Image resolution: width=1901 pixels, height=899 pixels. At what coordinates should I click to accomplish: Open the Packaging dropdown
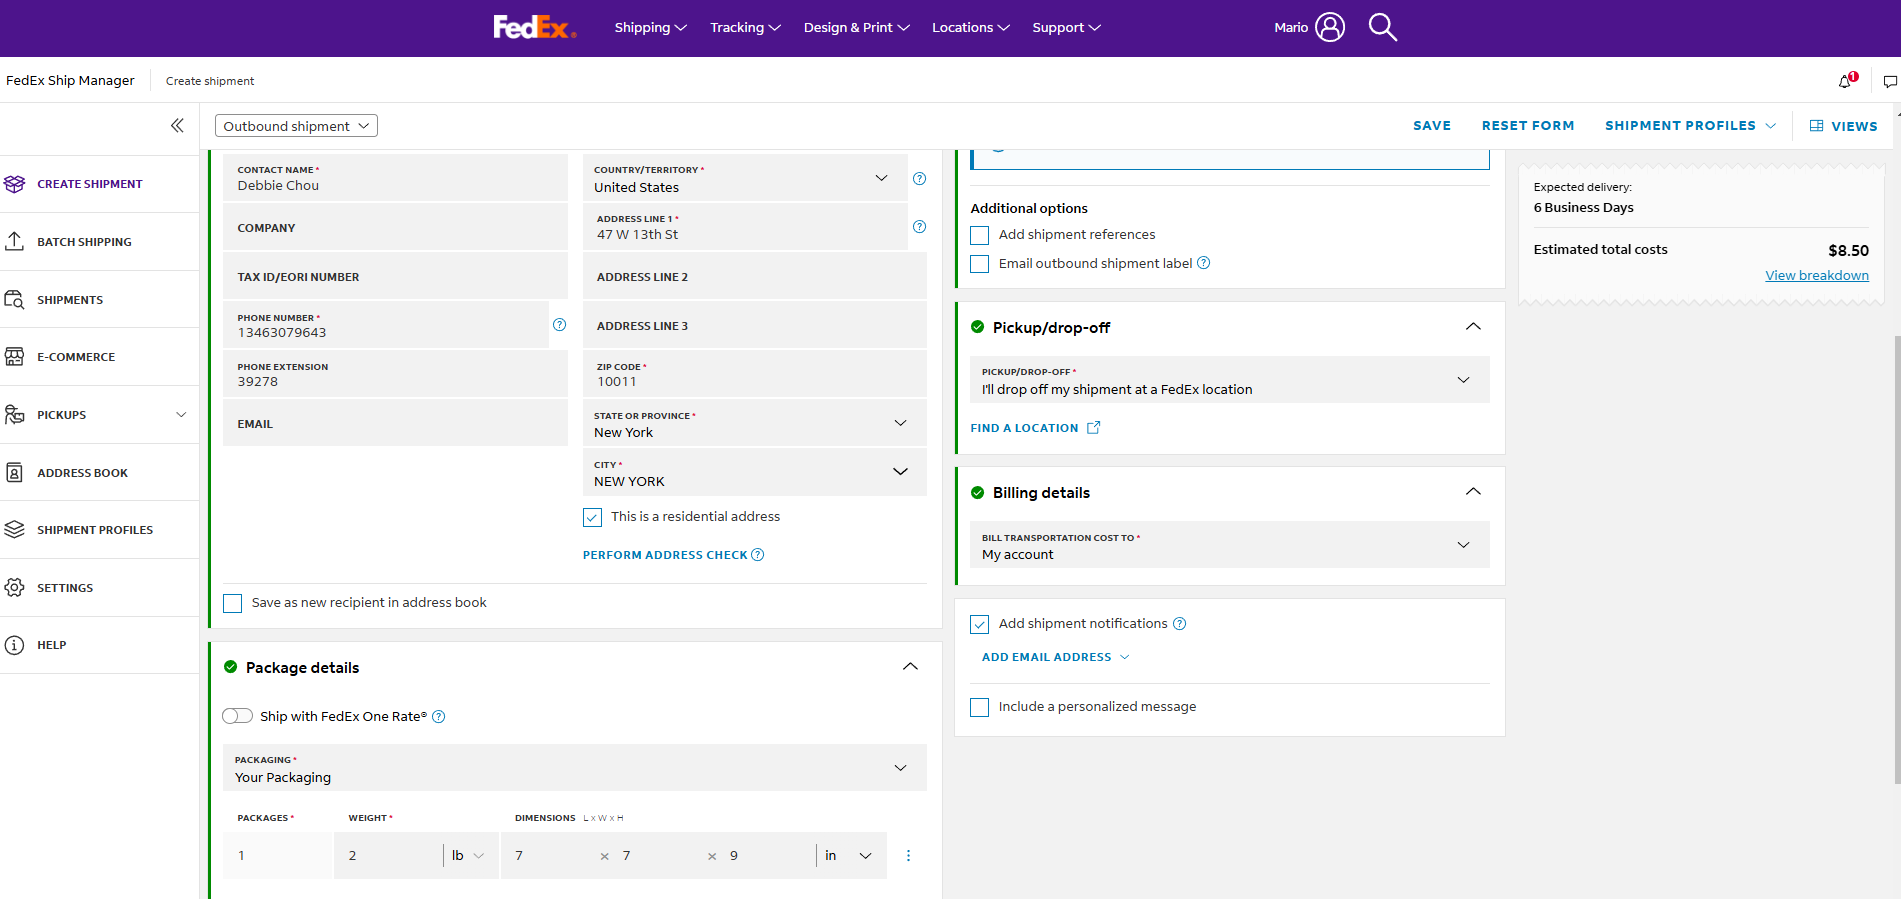pyautogui.click(x=575, y=768)
